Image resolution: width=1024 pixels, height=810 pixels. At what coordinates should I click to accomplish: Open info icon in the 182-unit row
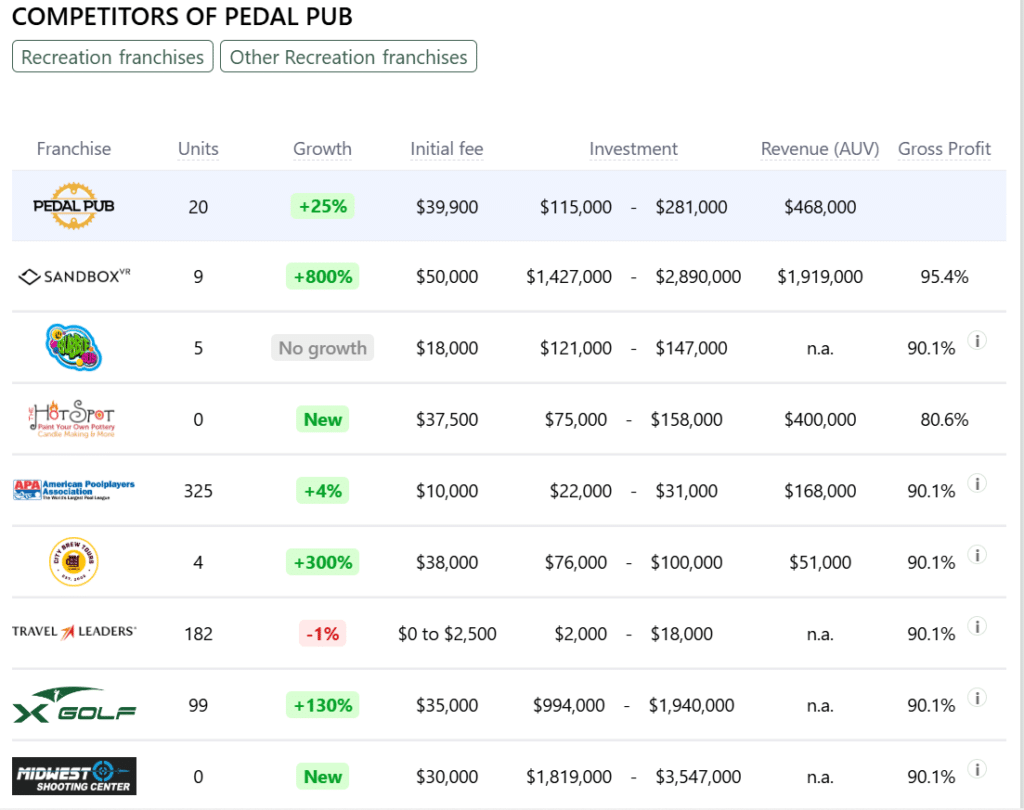977,626
